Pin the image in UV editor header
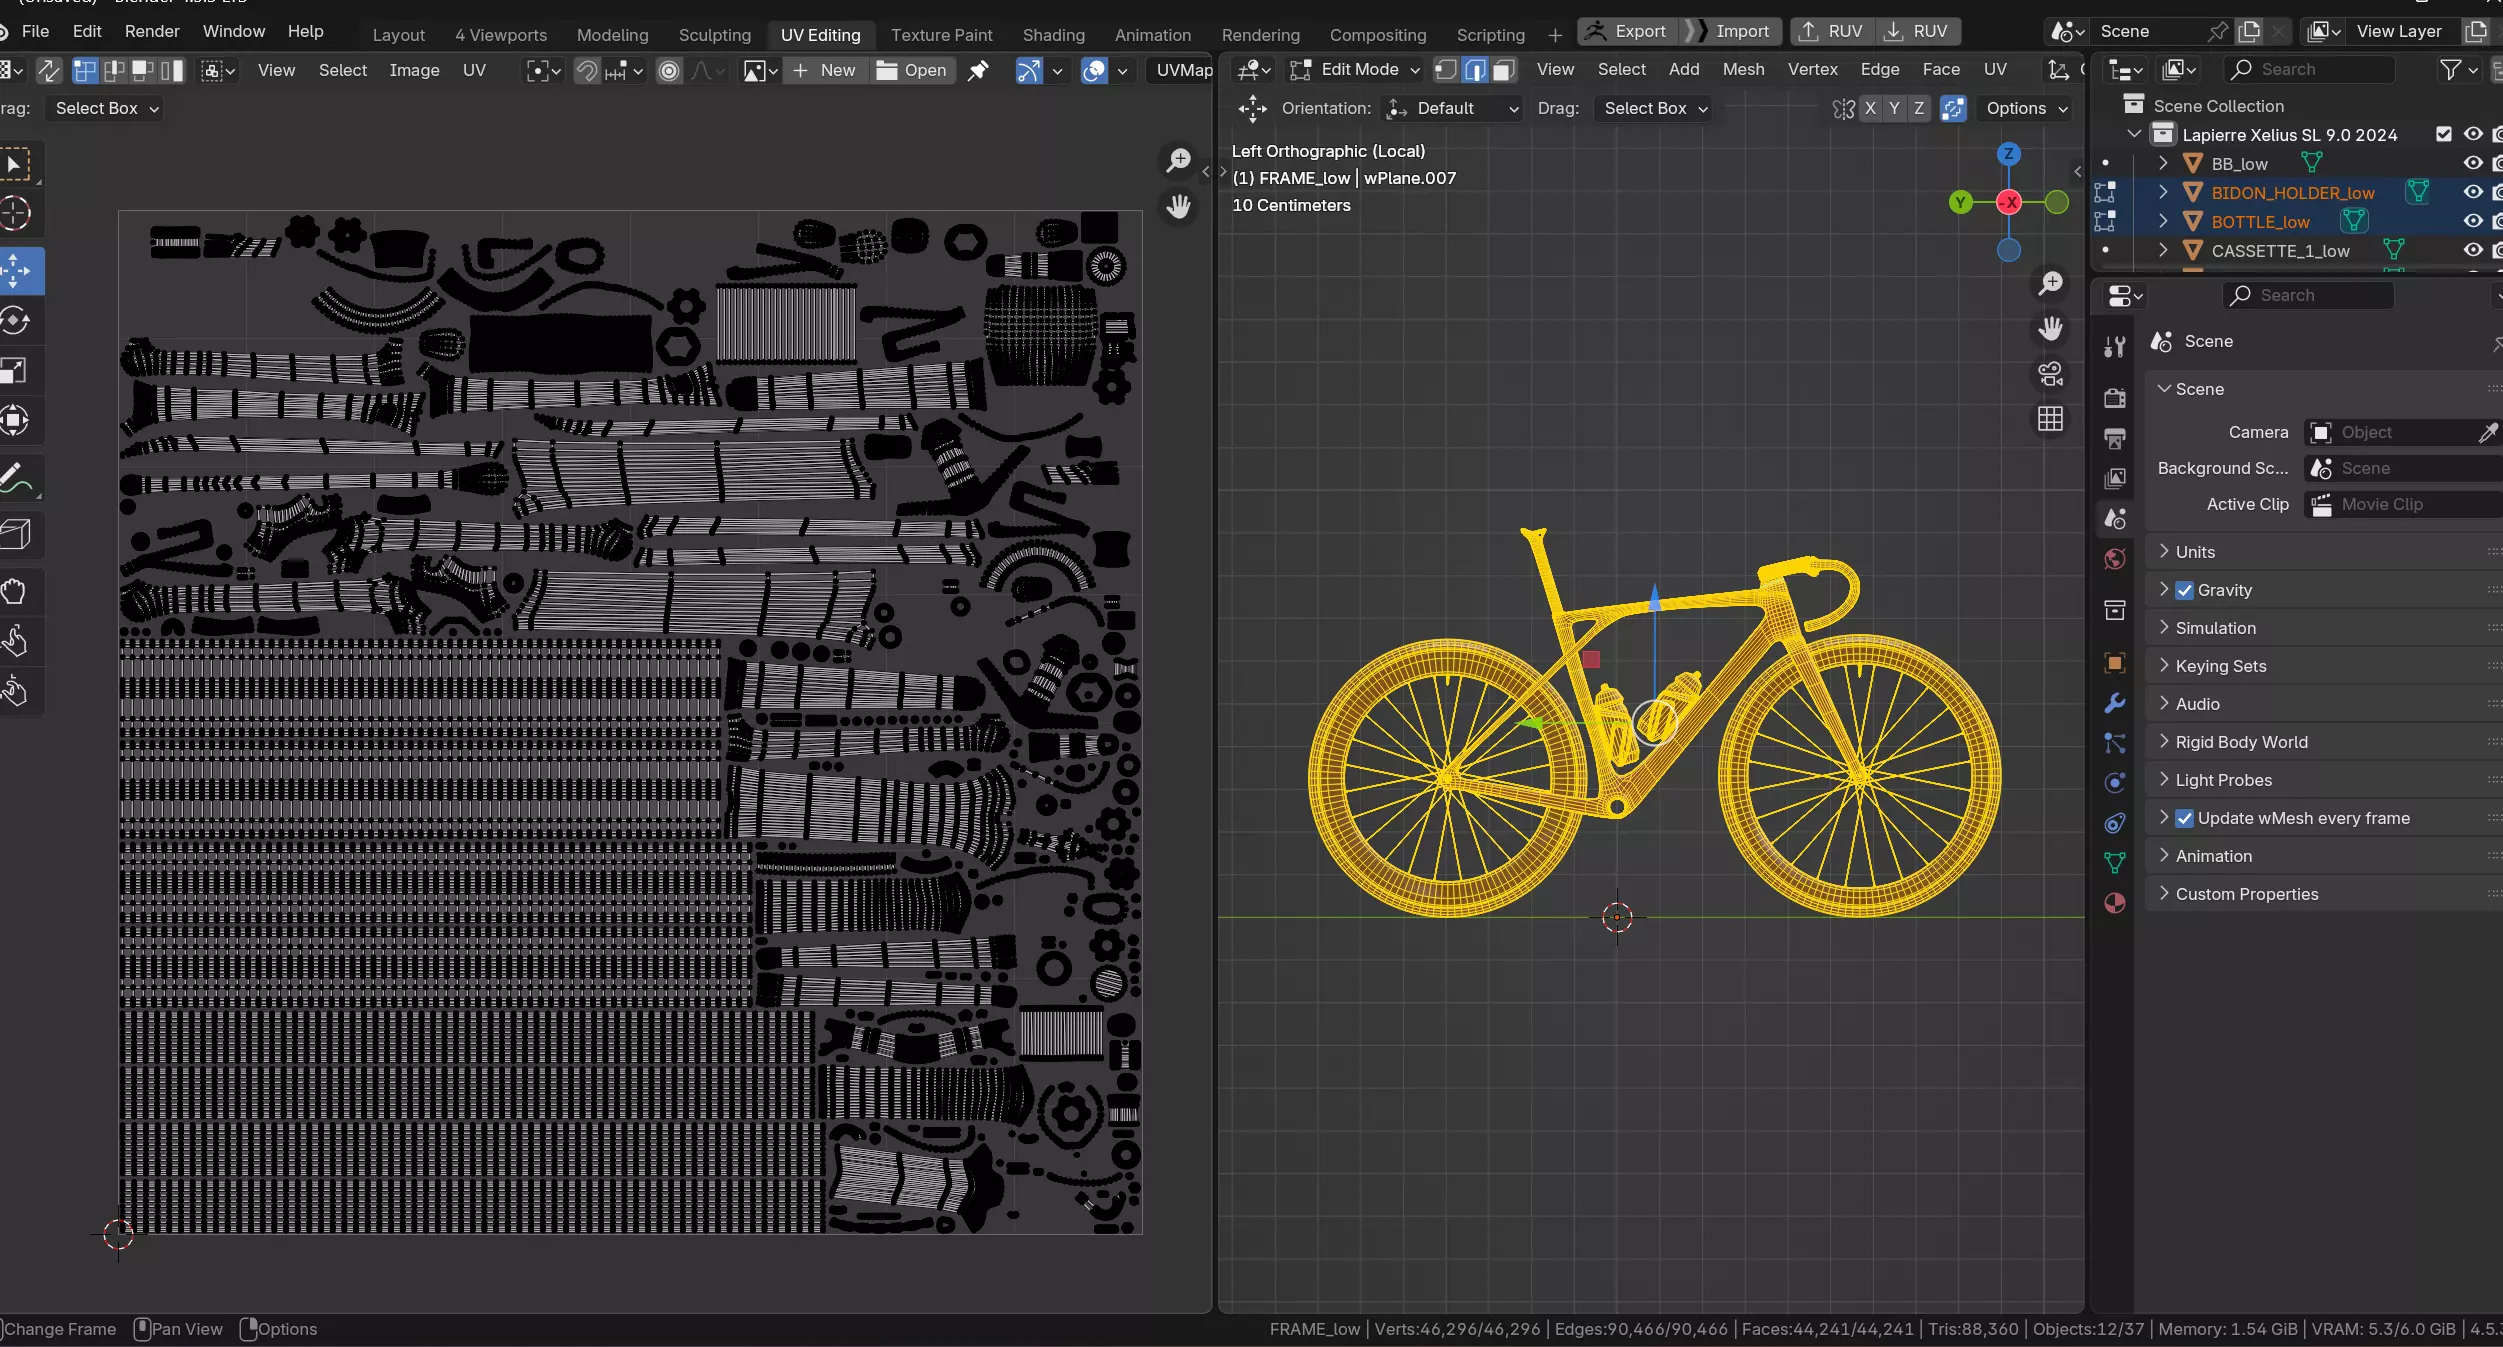Screen dimensions: 2503x1347 coord(978,70)
